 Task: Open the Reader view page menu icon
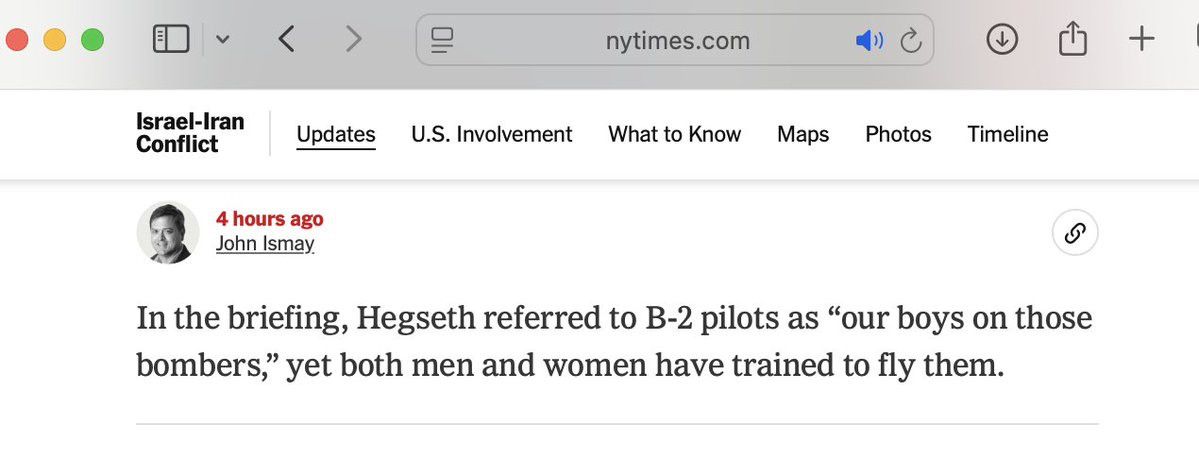click(442, 40)
